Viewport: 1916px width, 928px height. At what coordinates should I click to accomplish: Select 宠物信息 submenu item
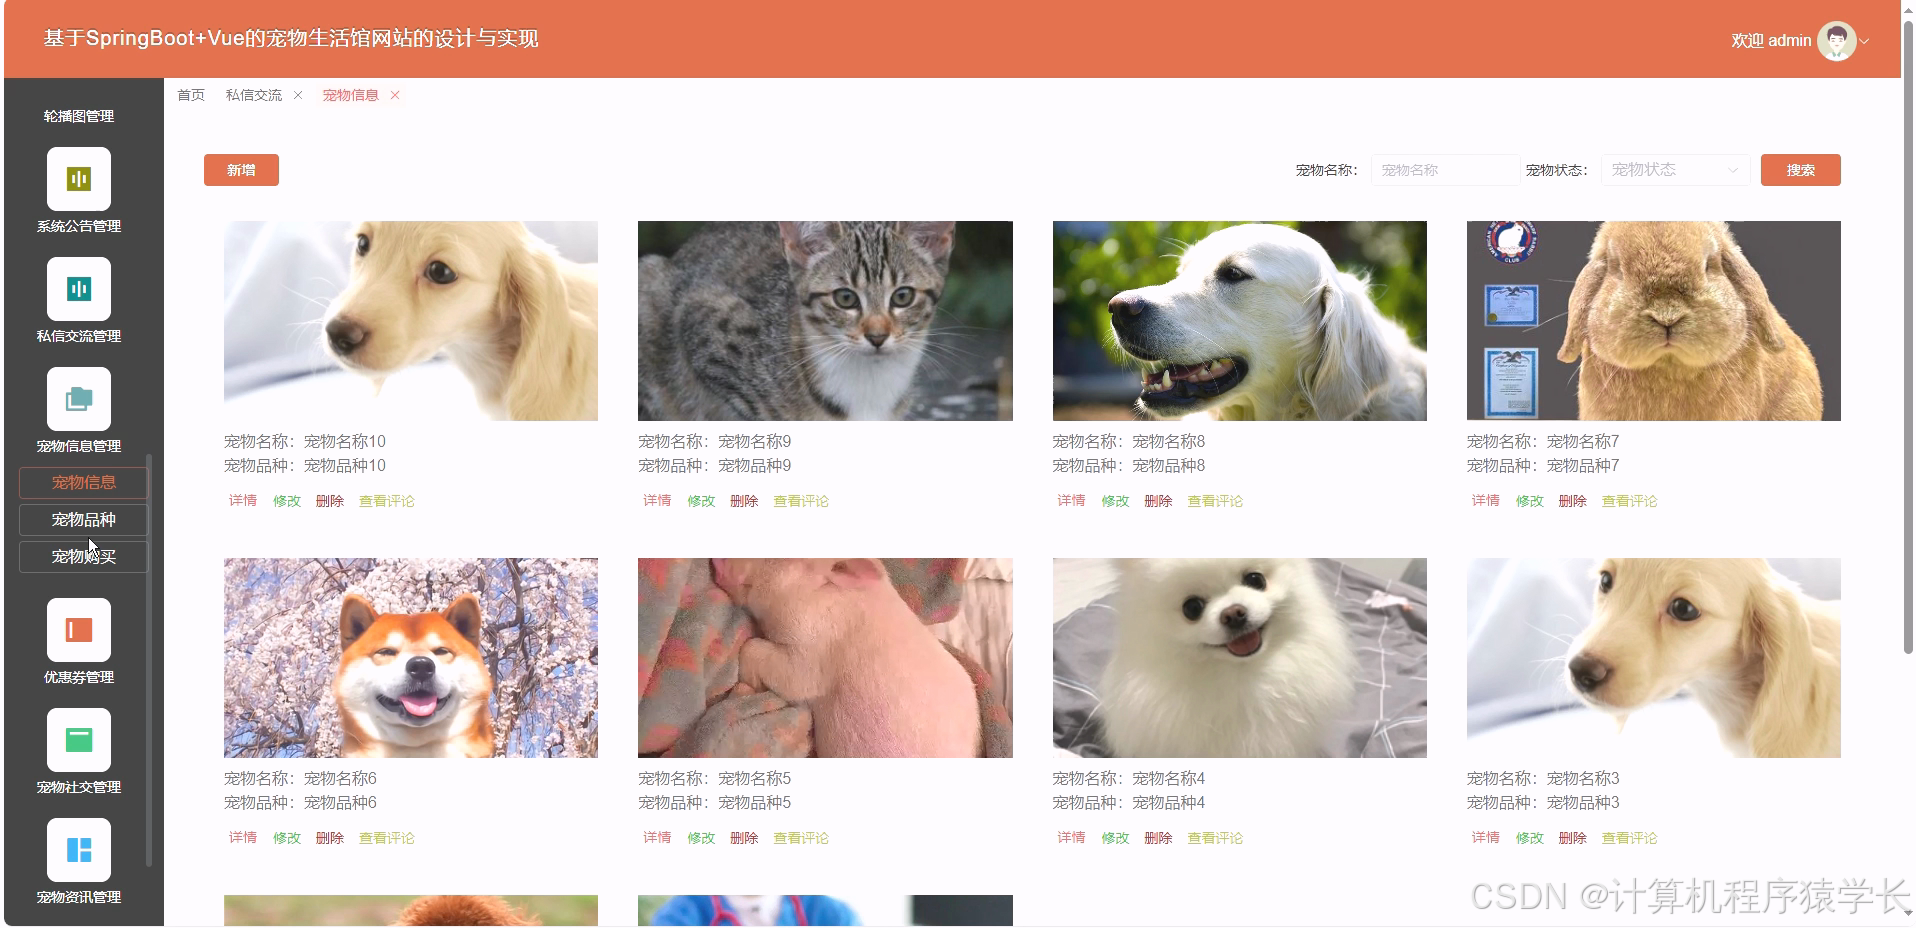coord(84,482)
